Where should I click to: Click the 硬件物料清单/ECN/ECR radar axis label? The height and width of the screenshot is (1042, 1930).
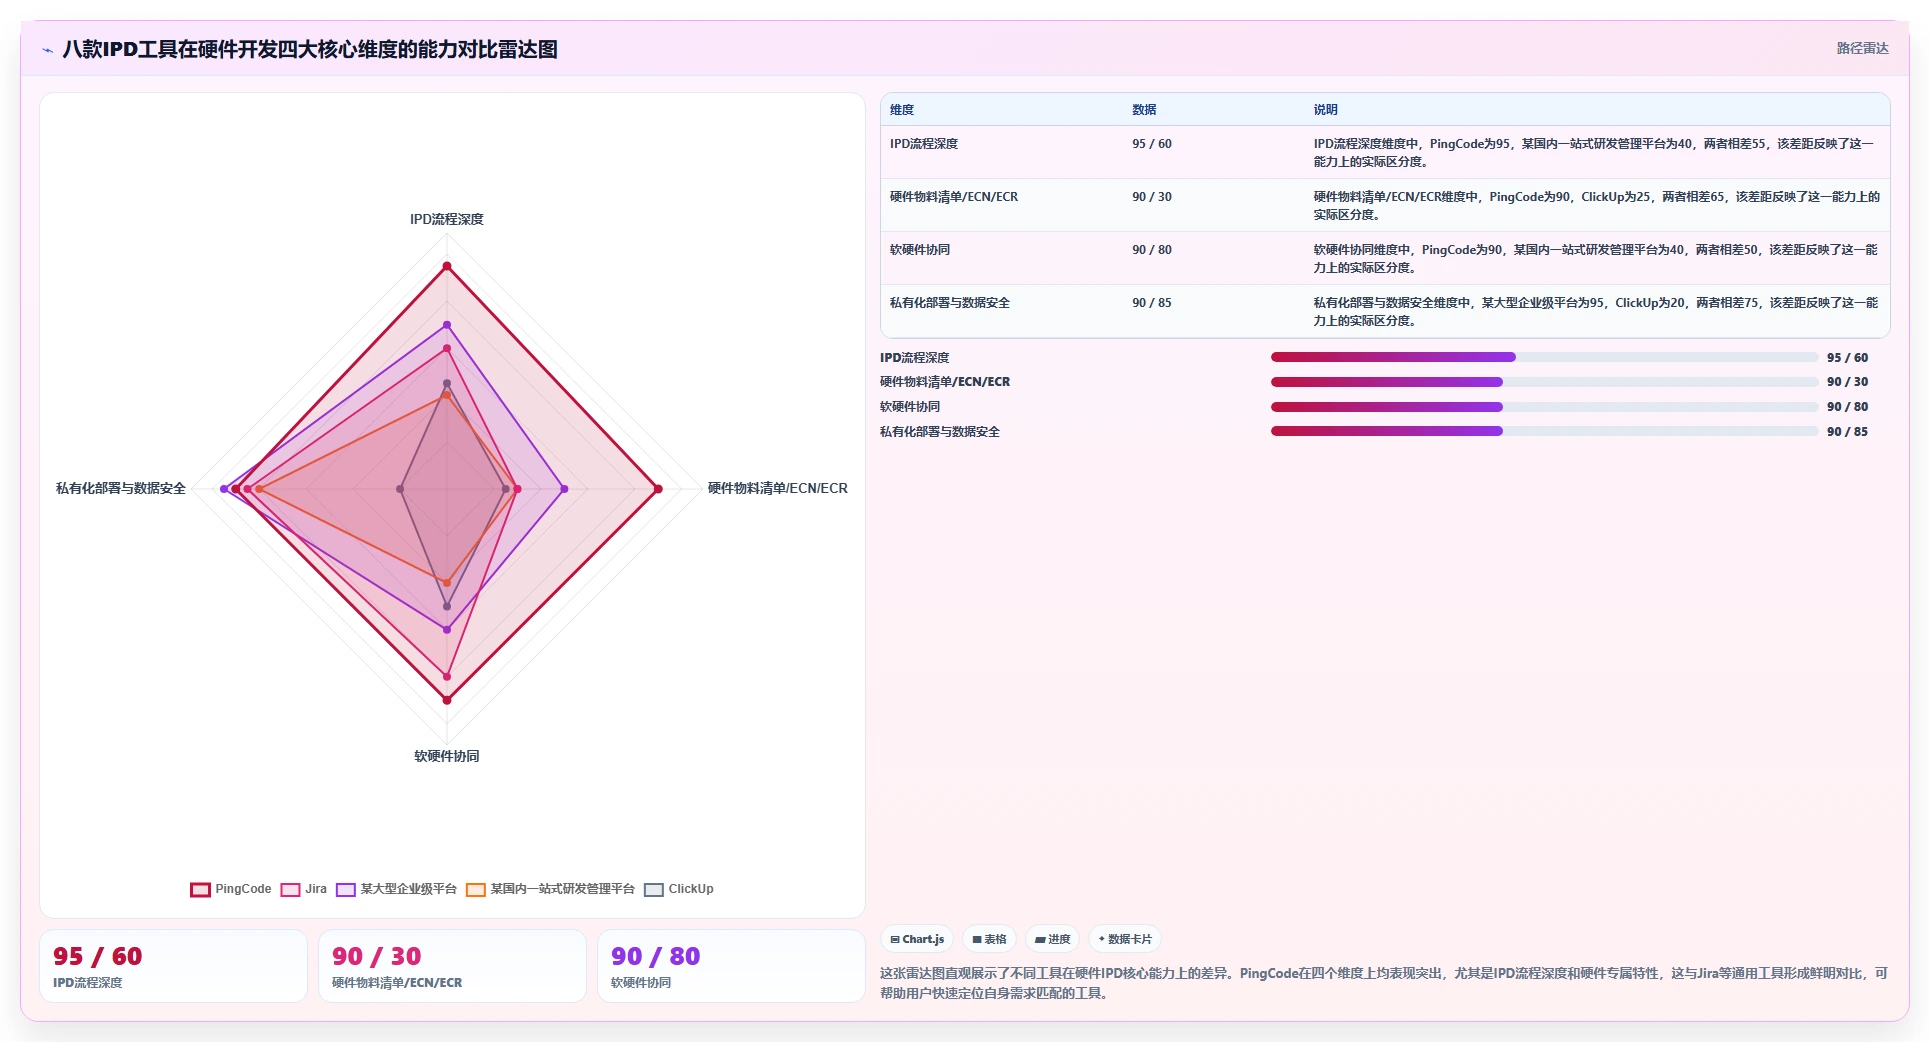coord(777,488)
